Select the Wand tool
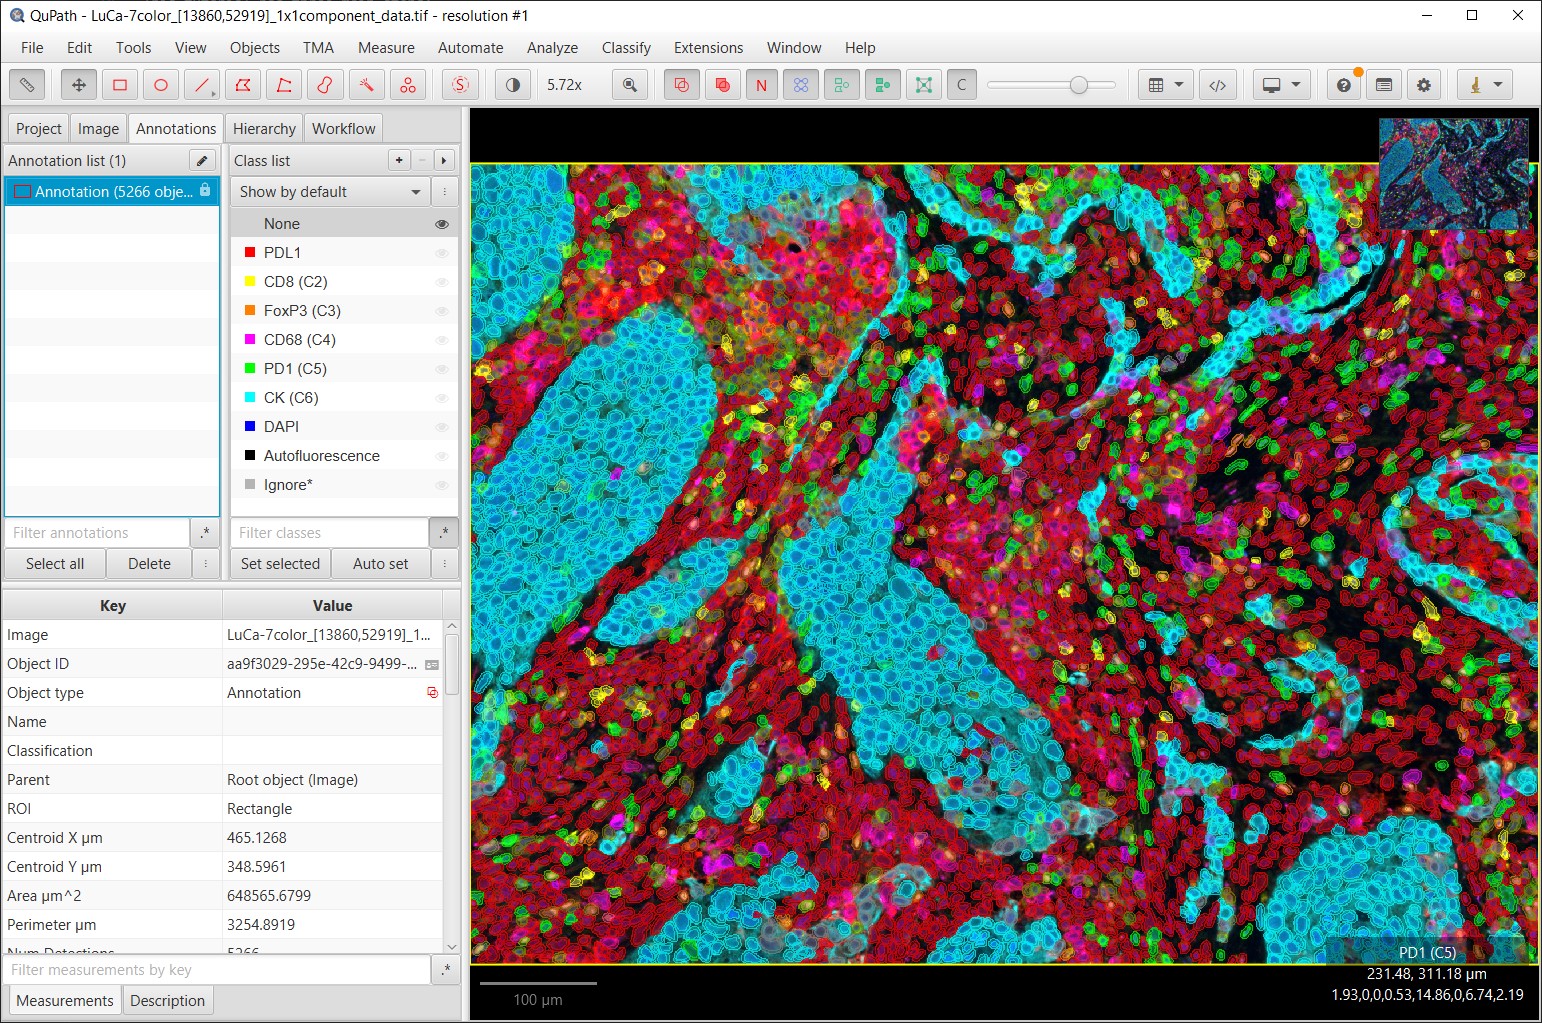 tap(366, 85)
